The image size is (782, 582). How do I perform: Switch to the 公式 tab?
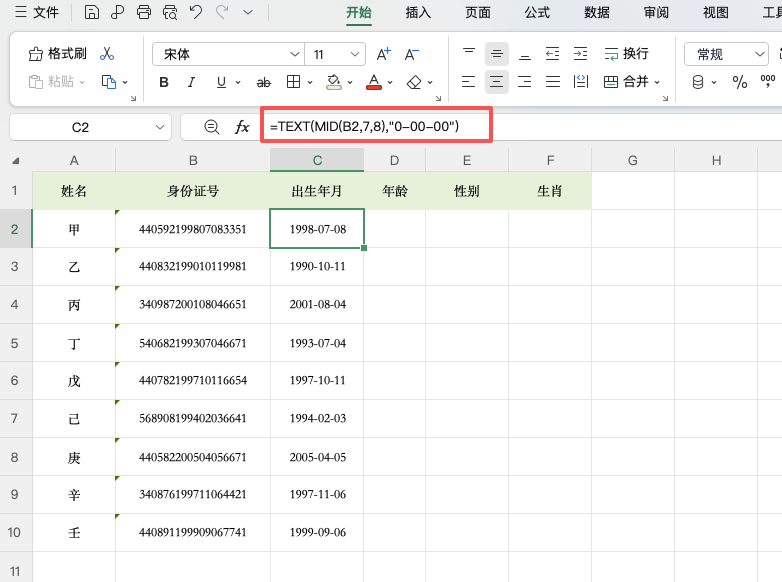pyautogui.click(x=537, y=12)
